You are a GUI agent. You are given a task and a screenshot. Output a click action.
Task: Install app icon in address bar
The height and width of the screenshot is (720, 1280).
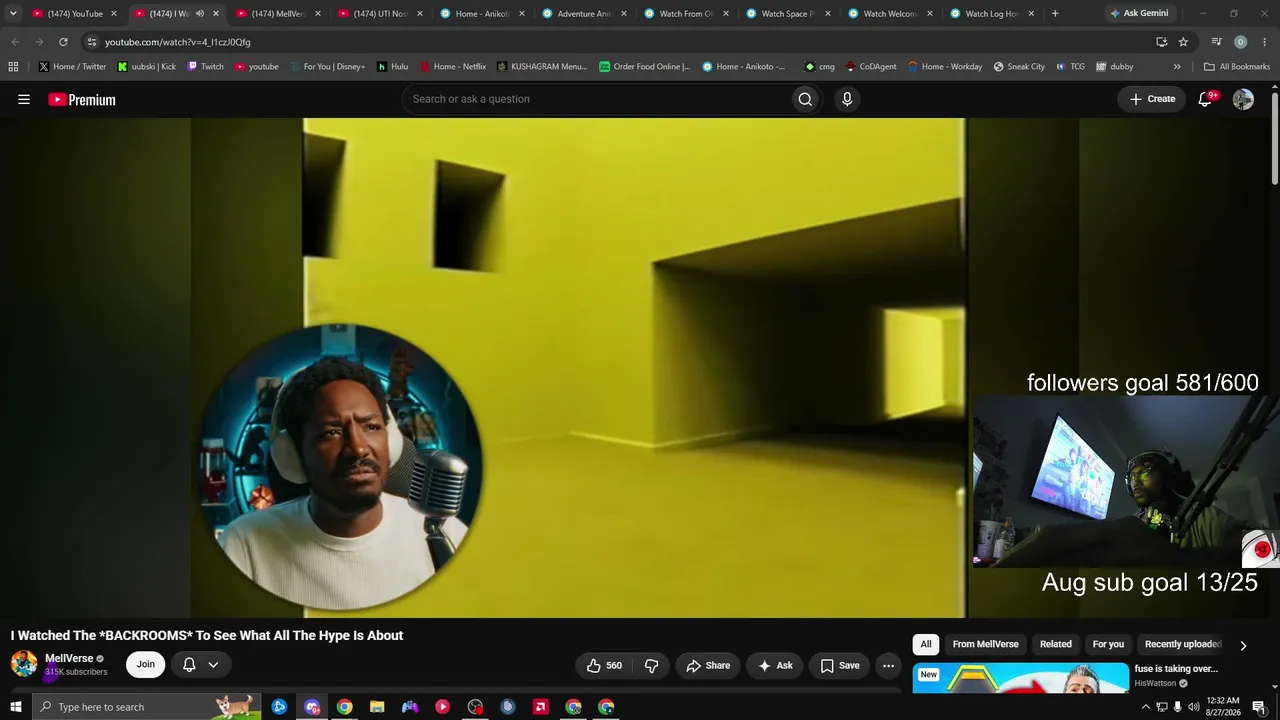coord(1161,42)
